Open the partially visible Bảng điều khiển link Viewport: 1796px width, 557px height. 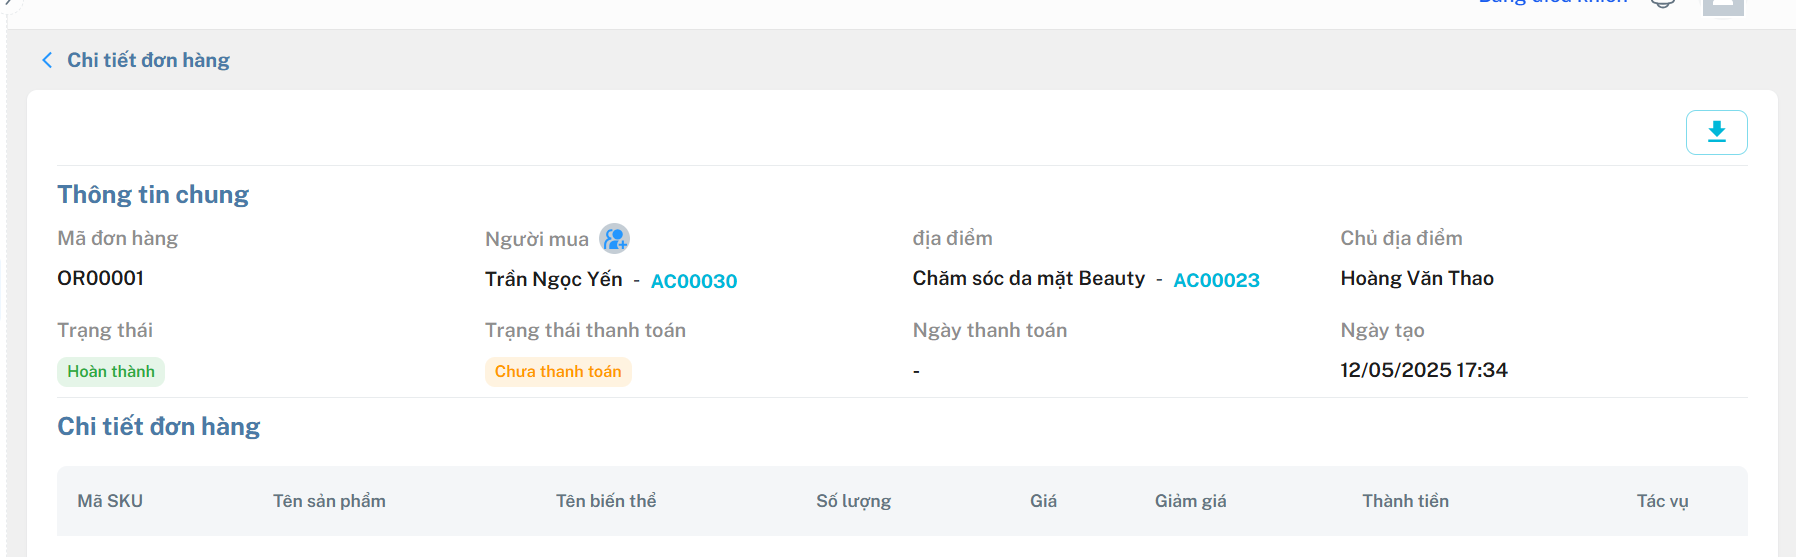tap(1553, 3)
